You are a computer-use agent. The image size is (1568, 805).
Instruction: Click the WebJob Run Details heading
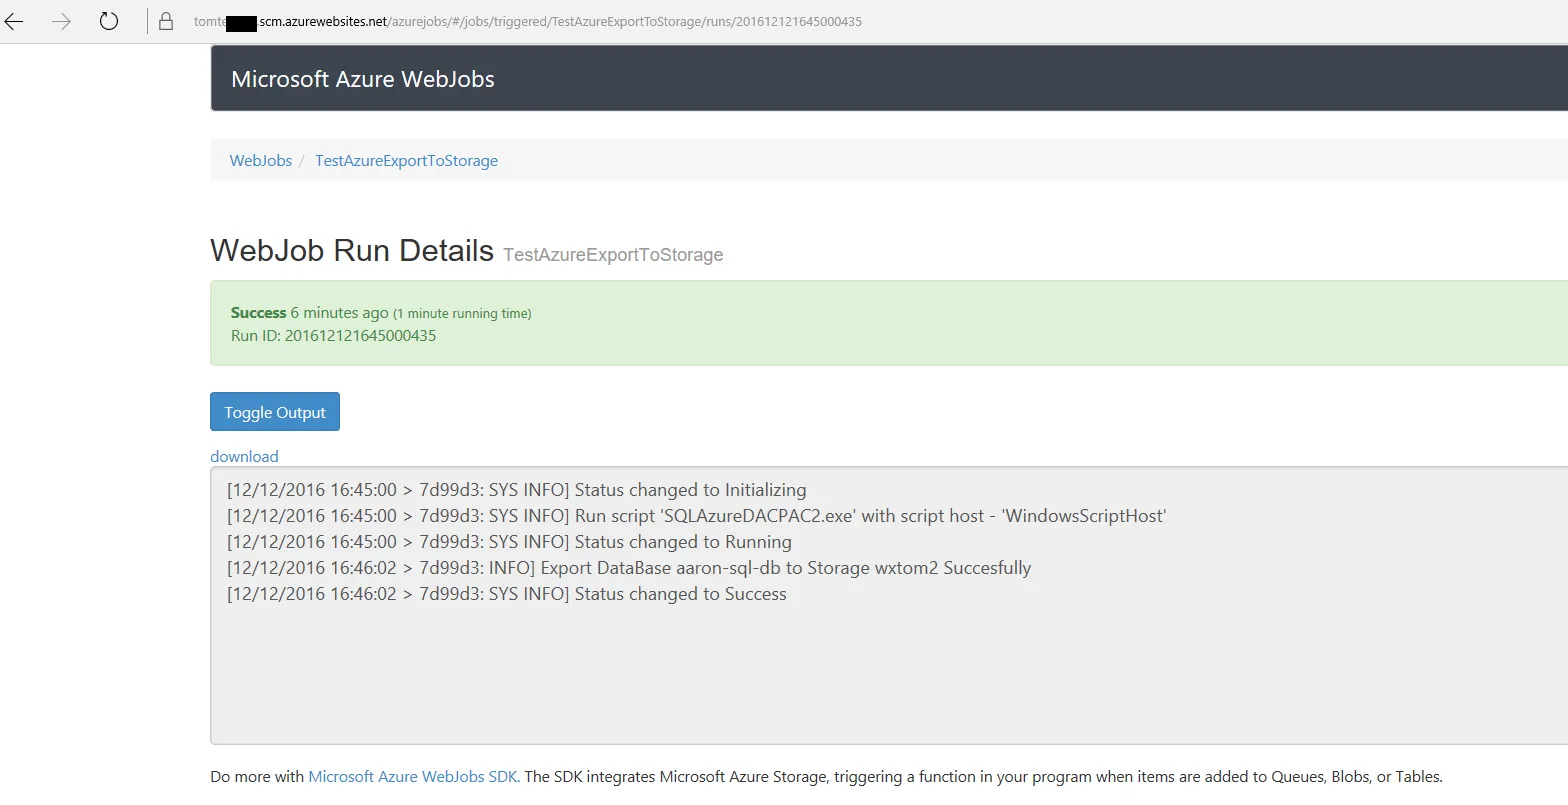(352, 250)
